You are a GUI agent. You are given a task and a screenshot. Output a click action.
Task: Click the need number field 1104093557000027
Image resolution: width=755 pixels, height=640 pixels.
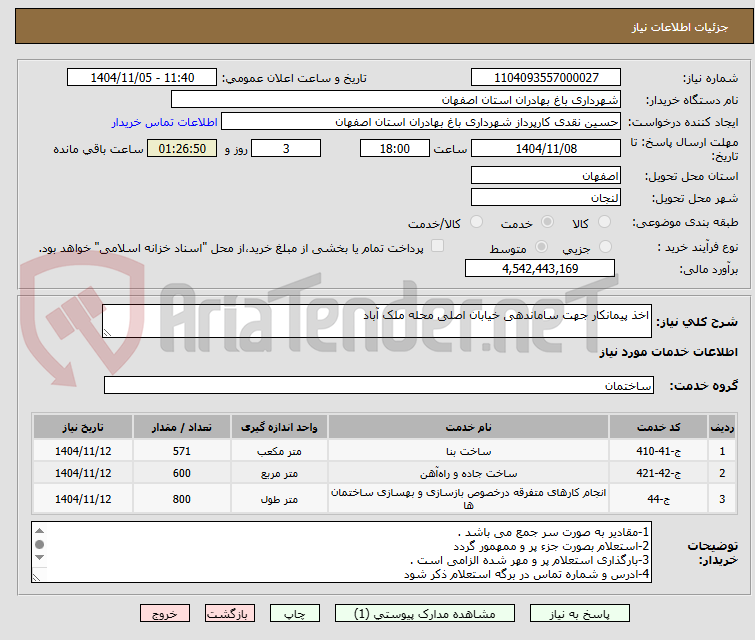[546, 78]
